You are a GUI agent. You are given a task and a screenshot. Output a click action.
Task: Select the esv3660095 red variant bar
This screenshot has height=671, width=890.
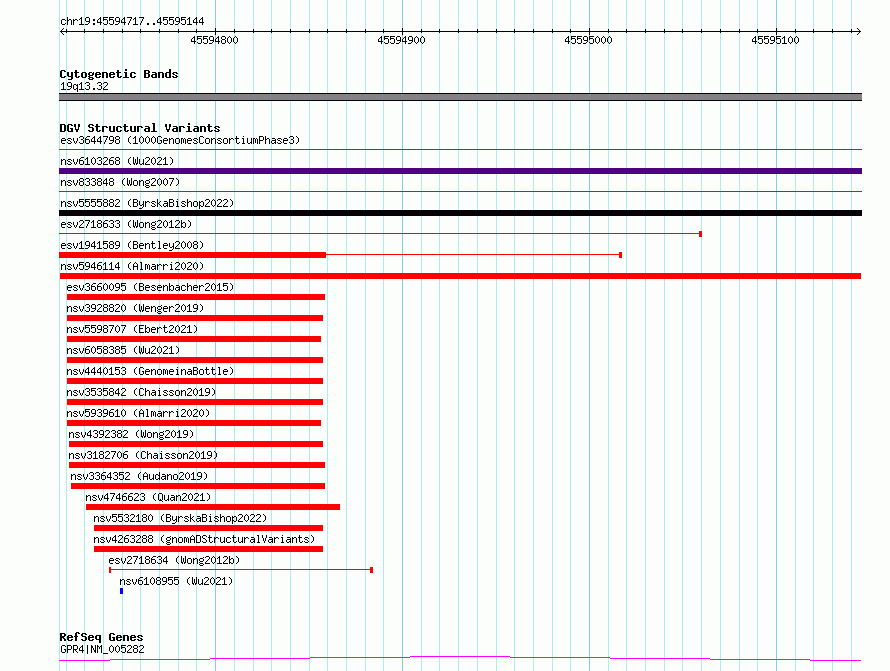click(x=196, y=297)
